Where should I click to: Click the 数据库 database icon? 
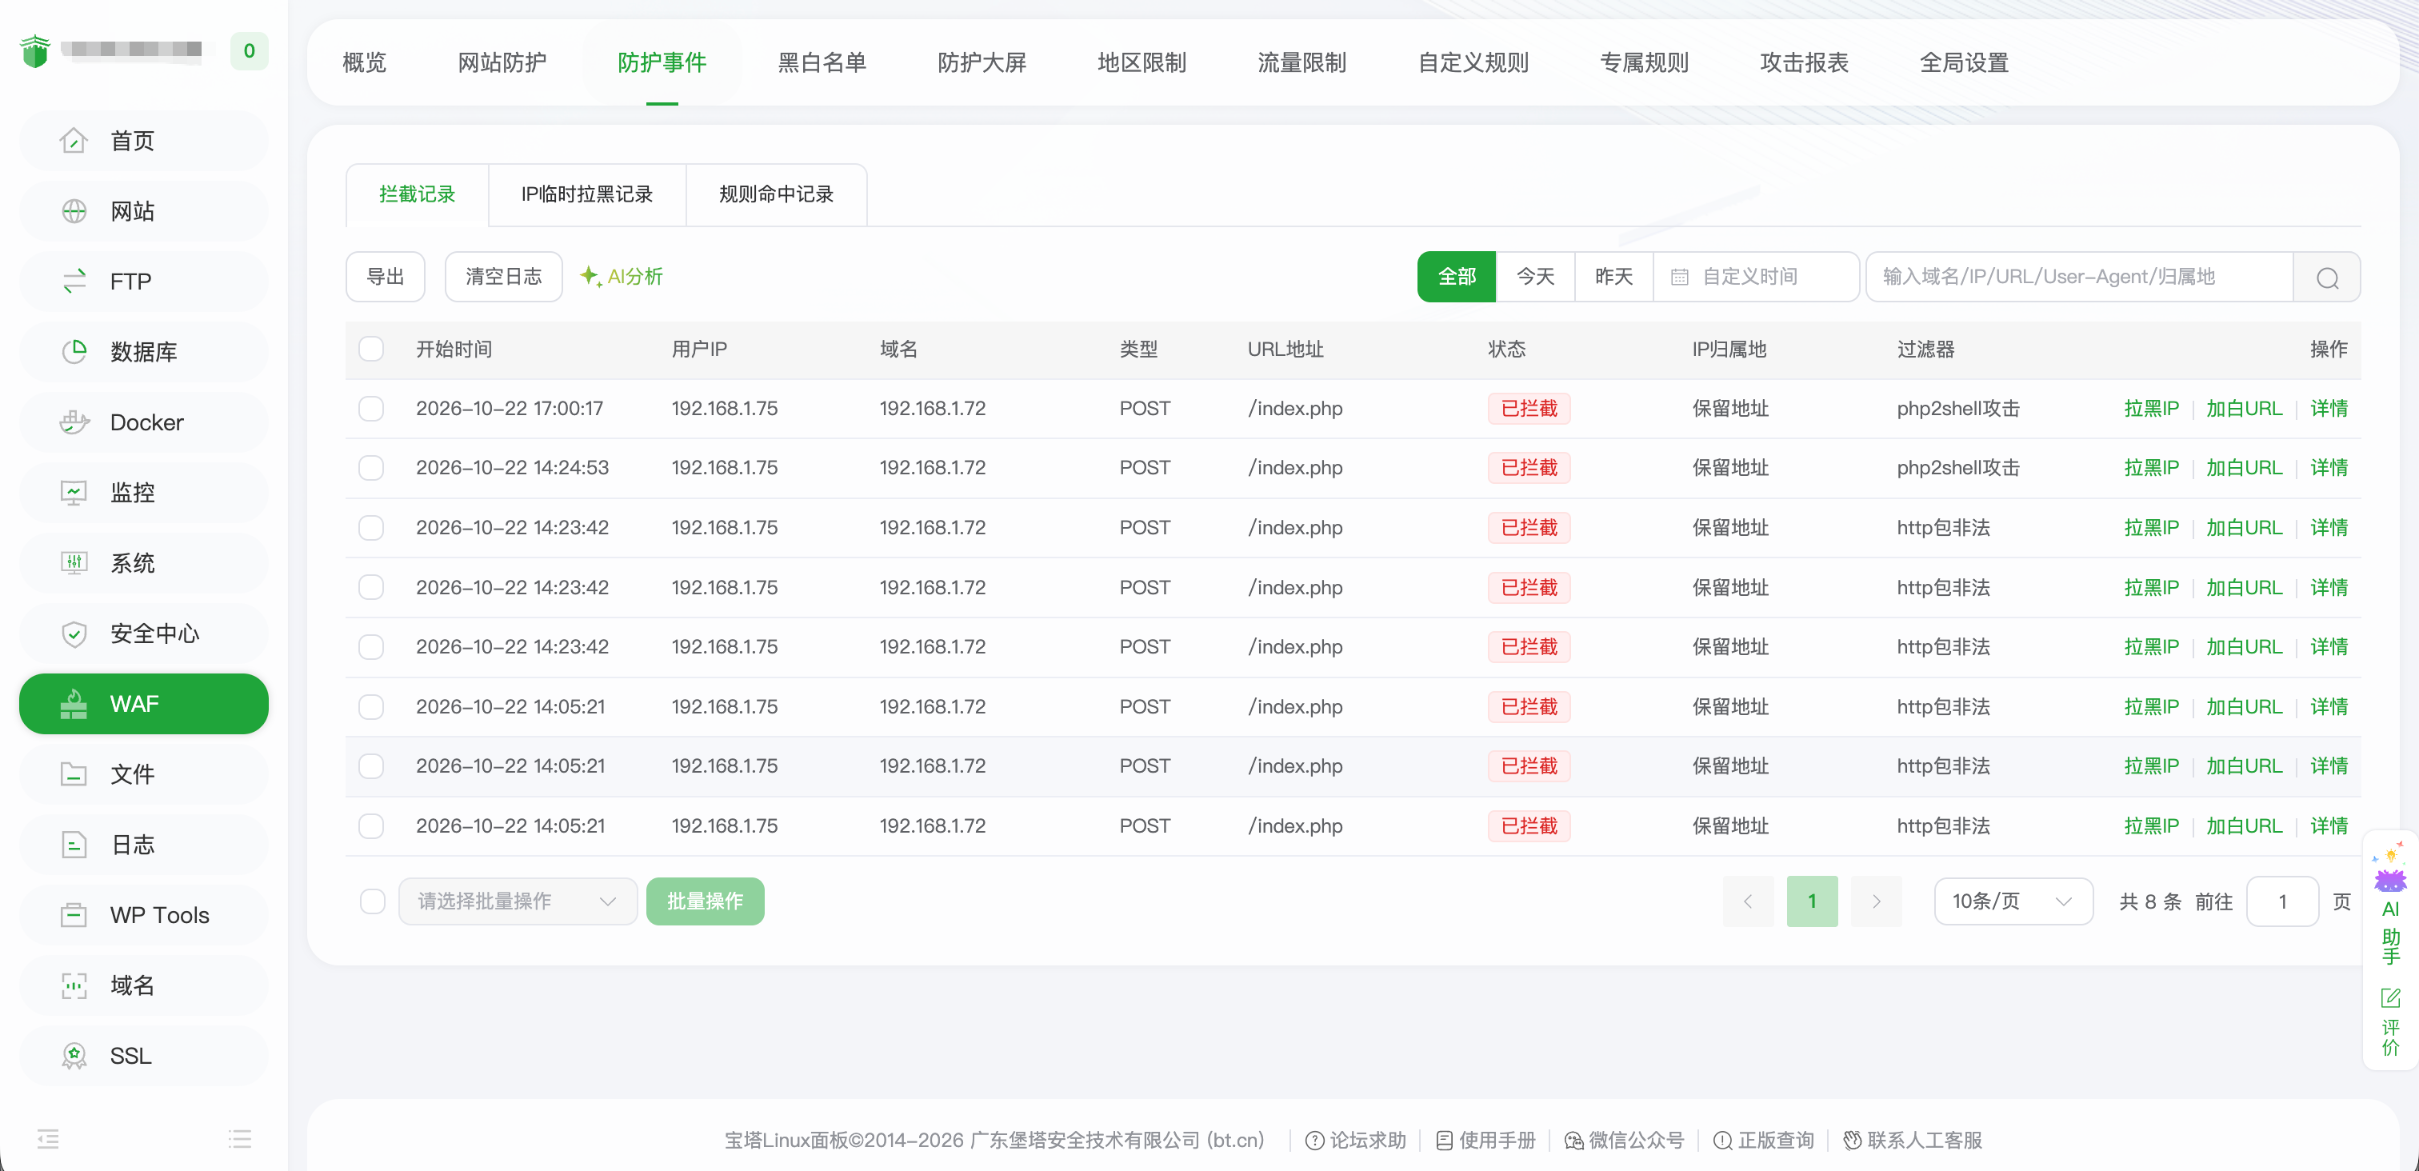pos(74,352)
